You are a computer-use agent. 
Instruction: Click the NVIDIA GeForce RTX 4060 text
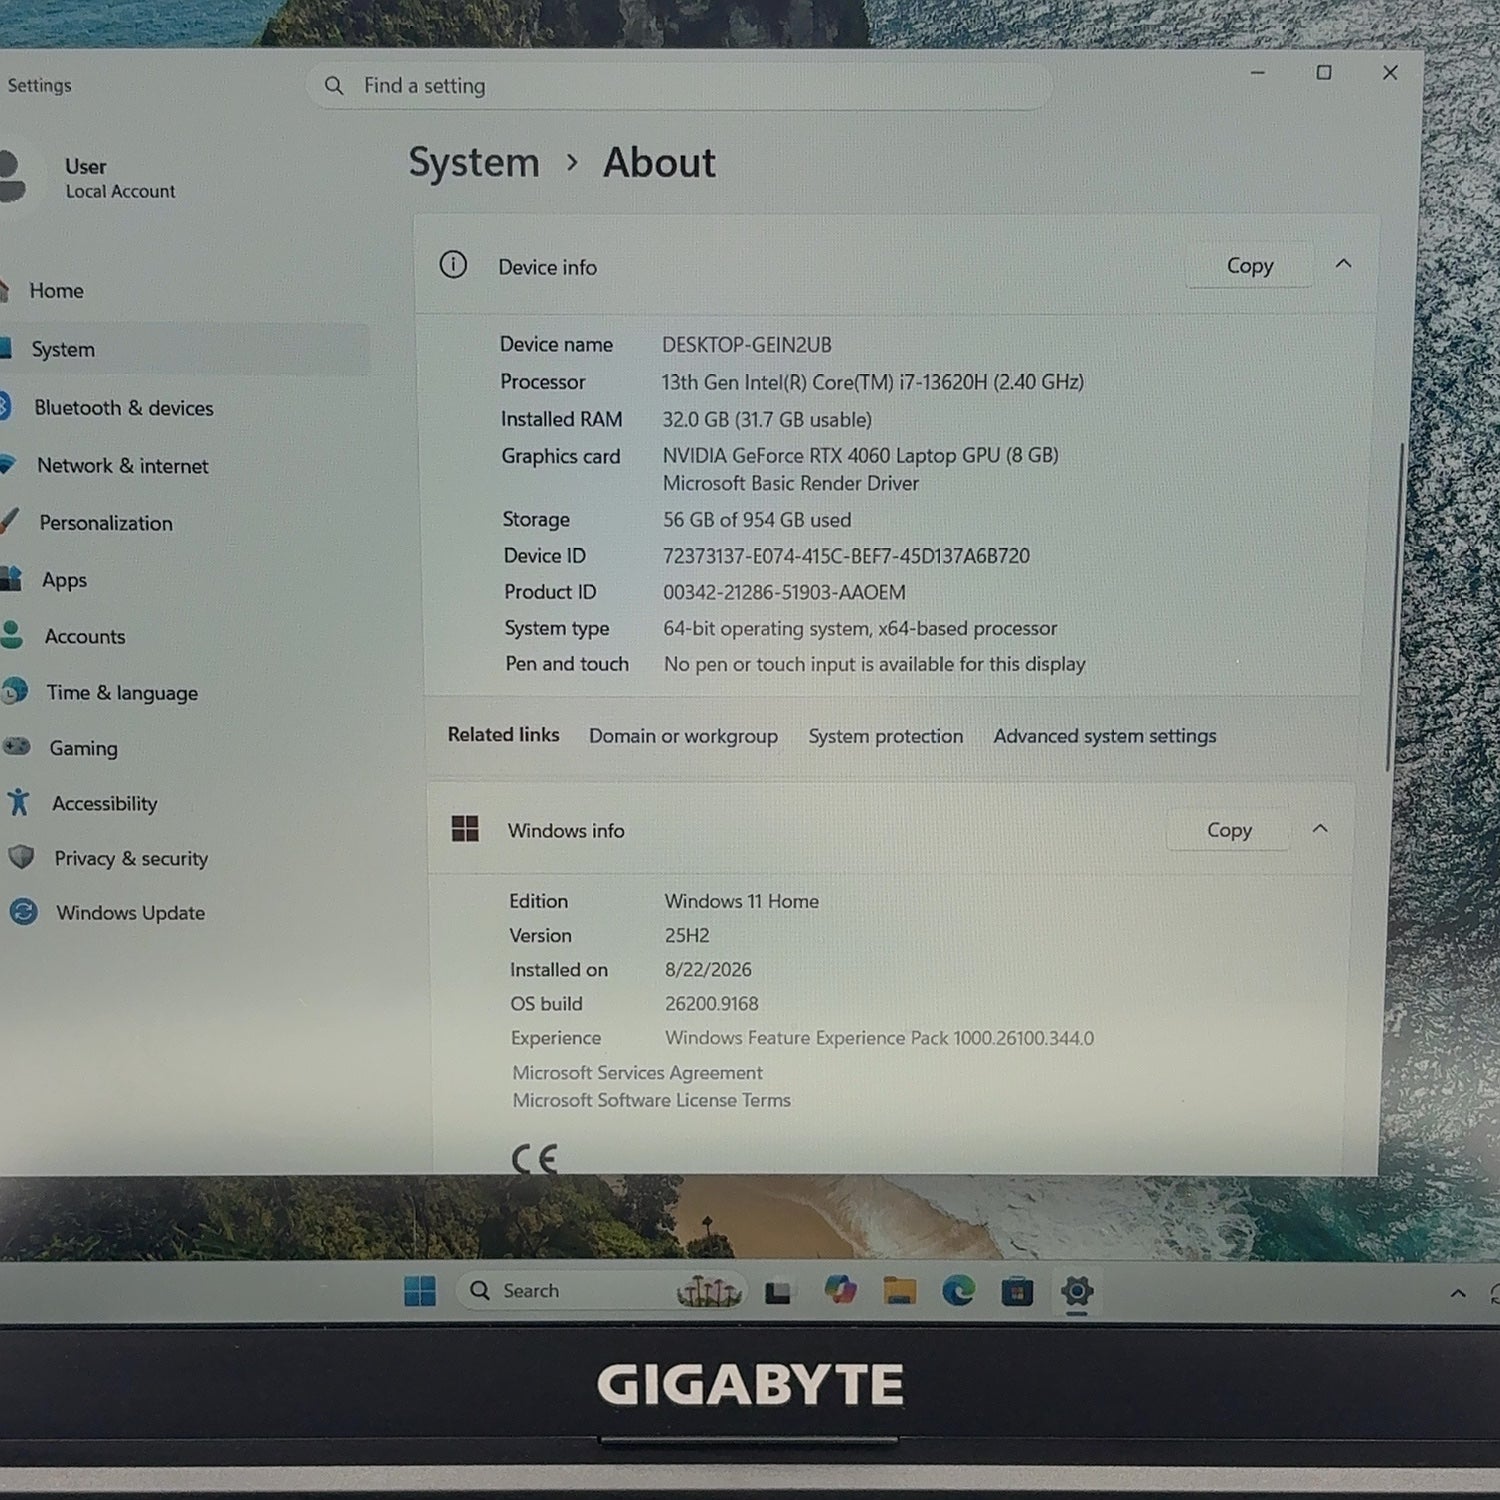[860, 456]
